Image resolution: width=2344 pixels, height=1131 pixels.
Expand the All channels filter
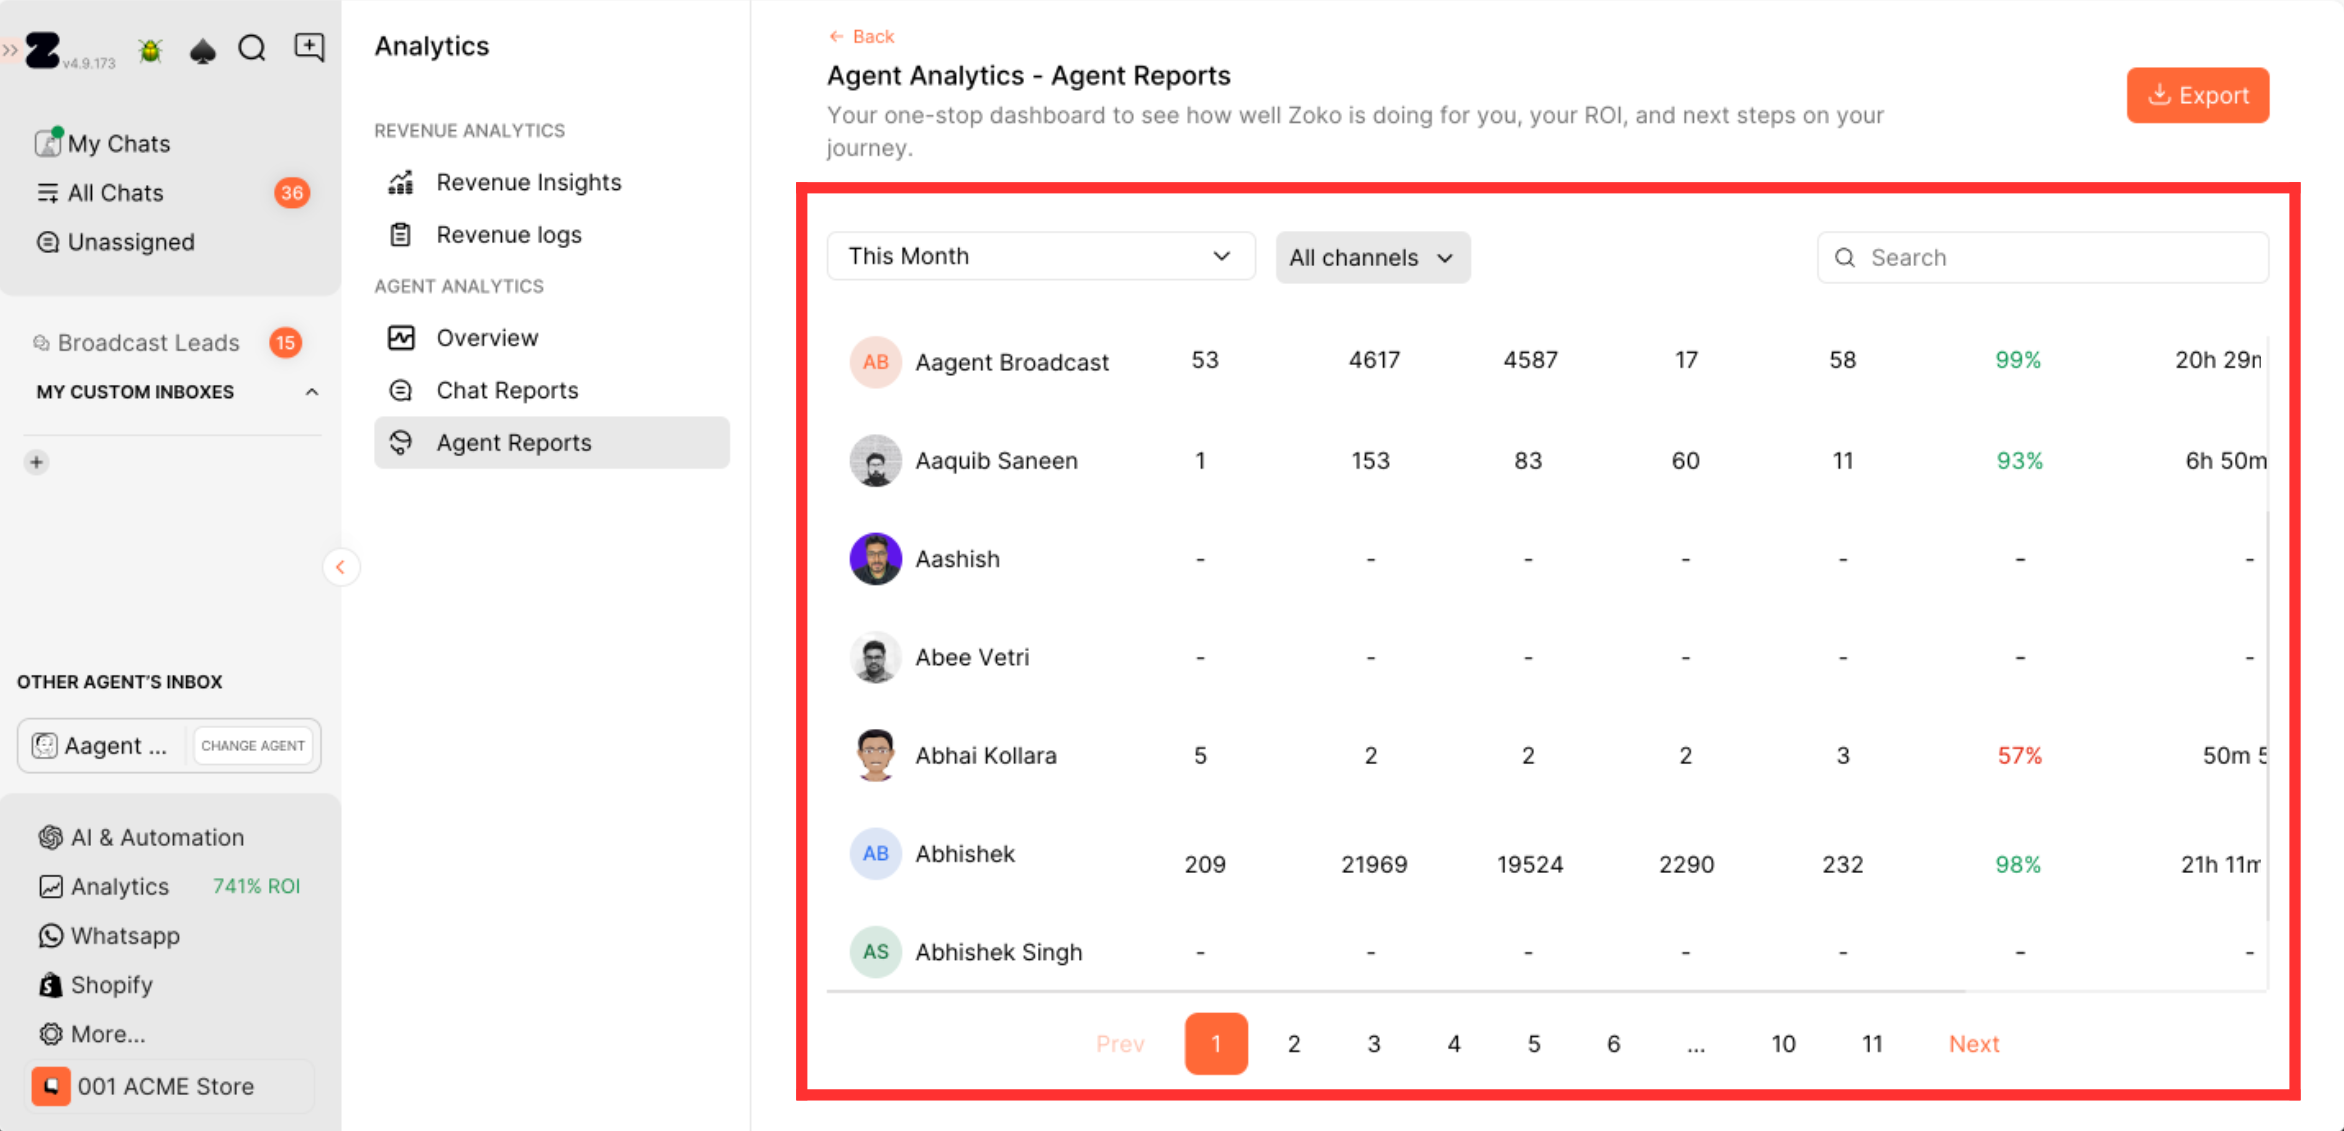coord(1372,258)
